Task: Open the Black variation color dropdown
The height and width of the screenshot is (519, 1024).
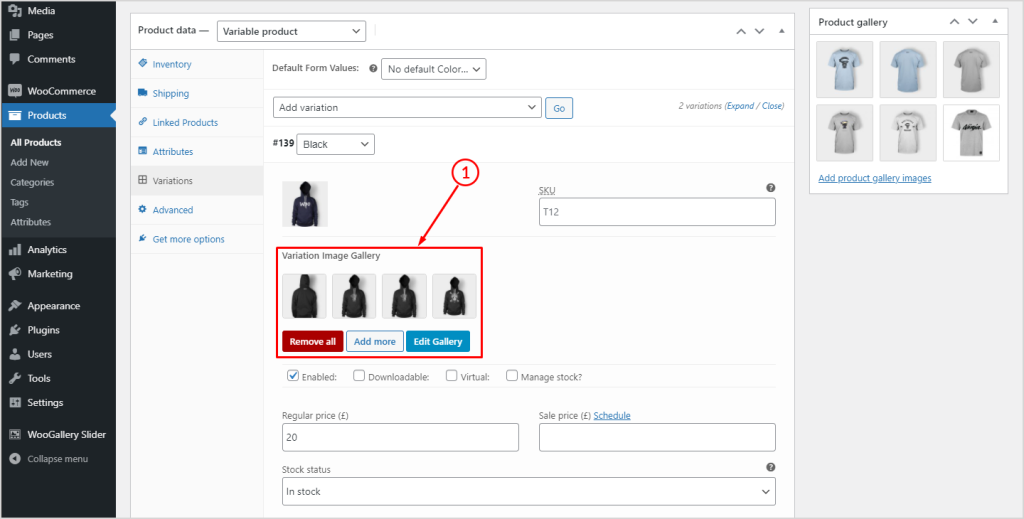Action: click(336, 144)
